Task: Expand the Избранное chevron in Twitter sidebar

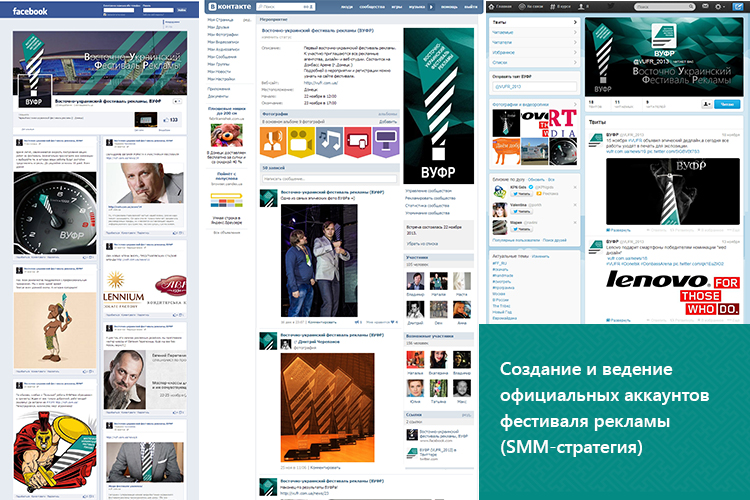Action: 574,52
